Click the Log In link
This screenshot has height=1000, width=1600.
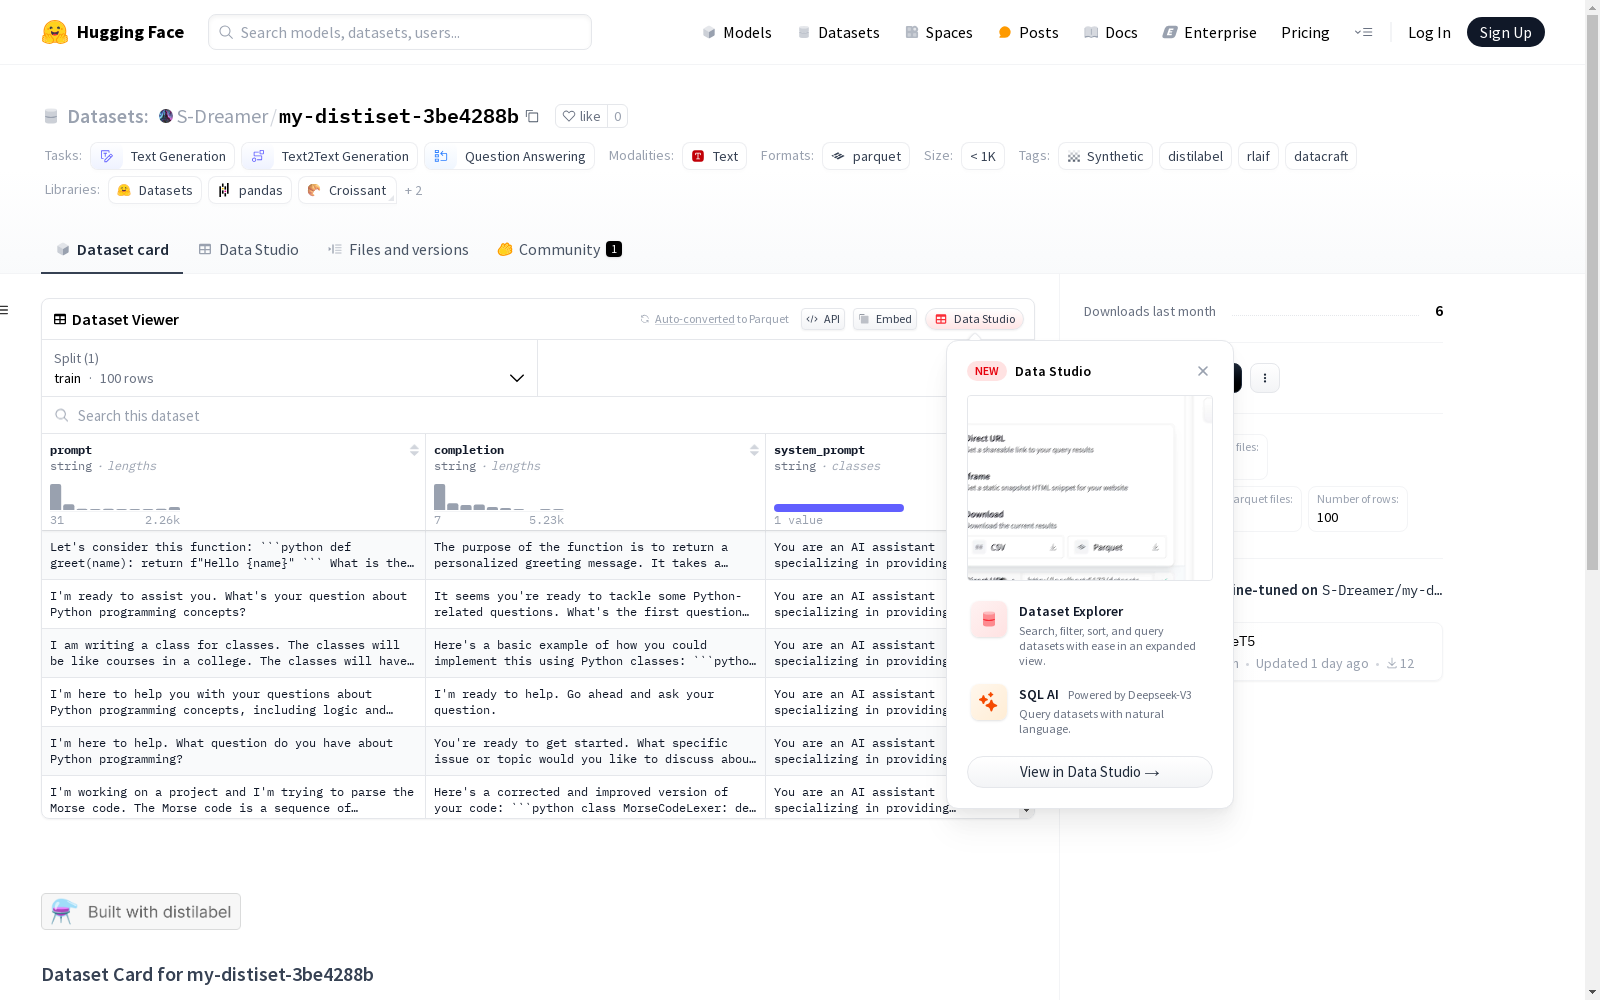click(1429, 32)
